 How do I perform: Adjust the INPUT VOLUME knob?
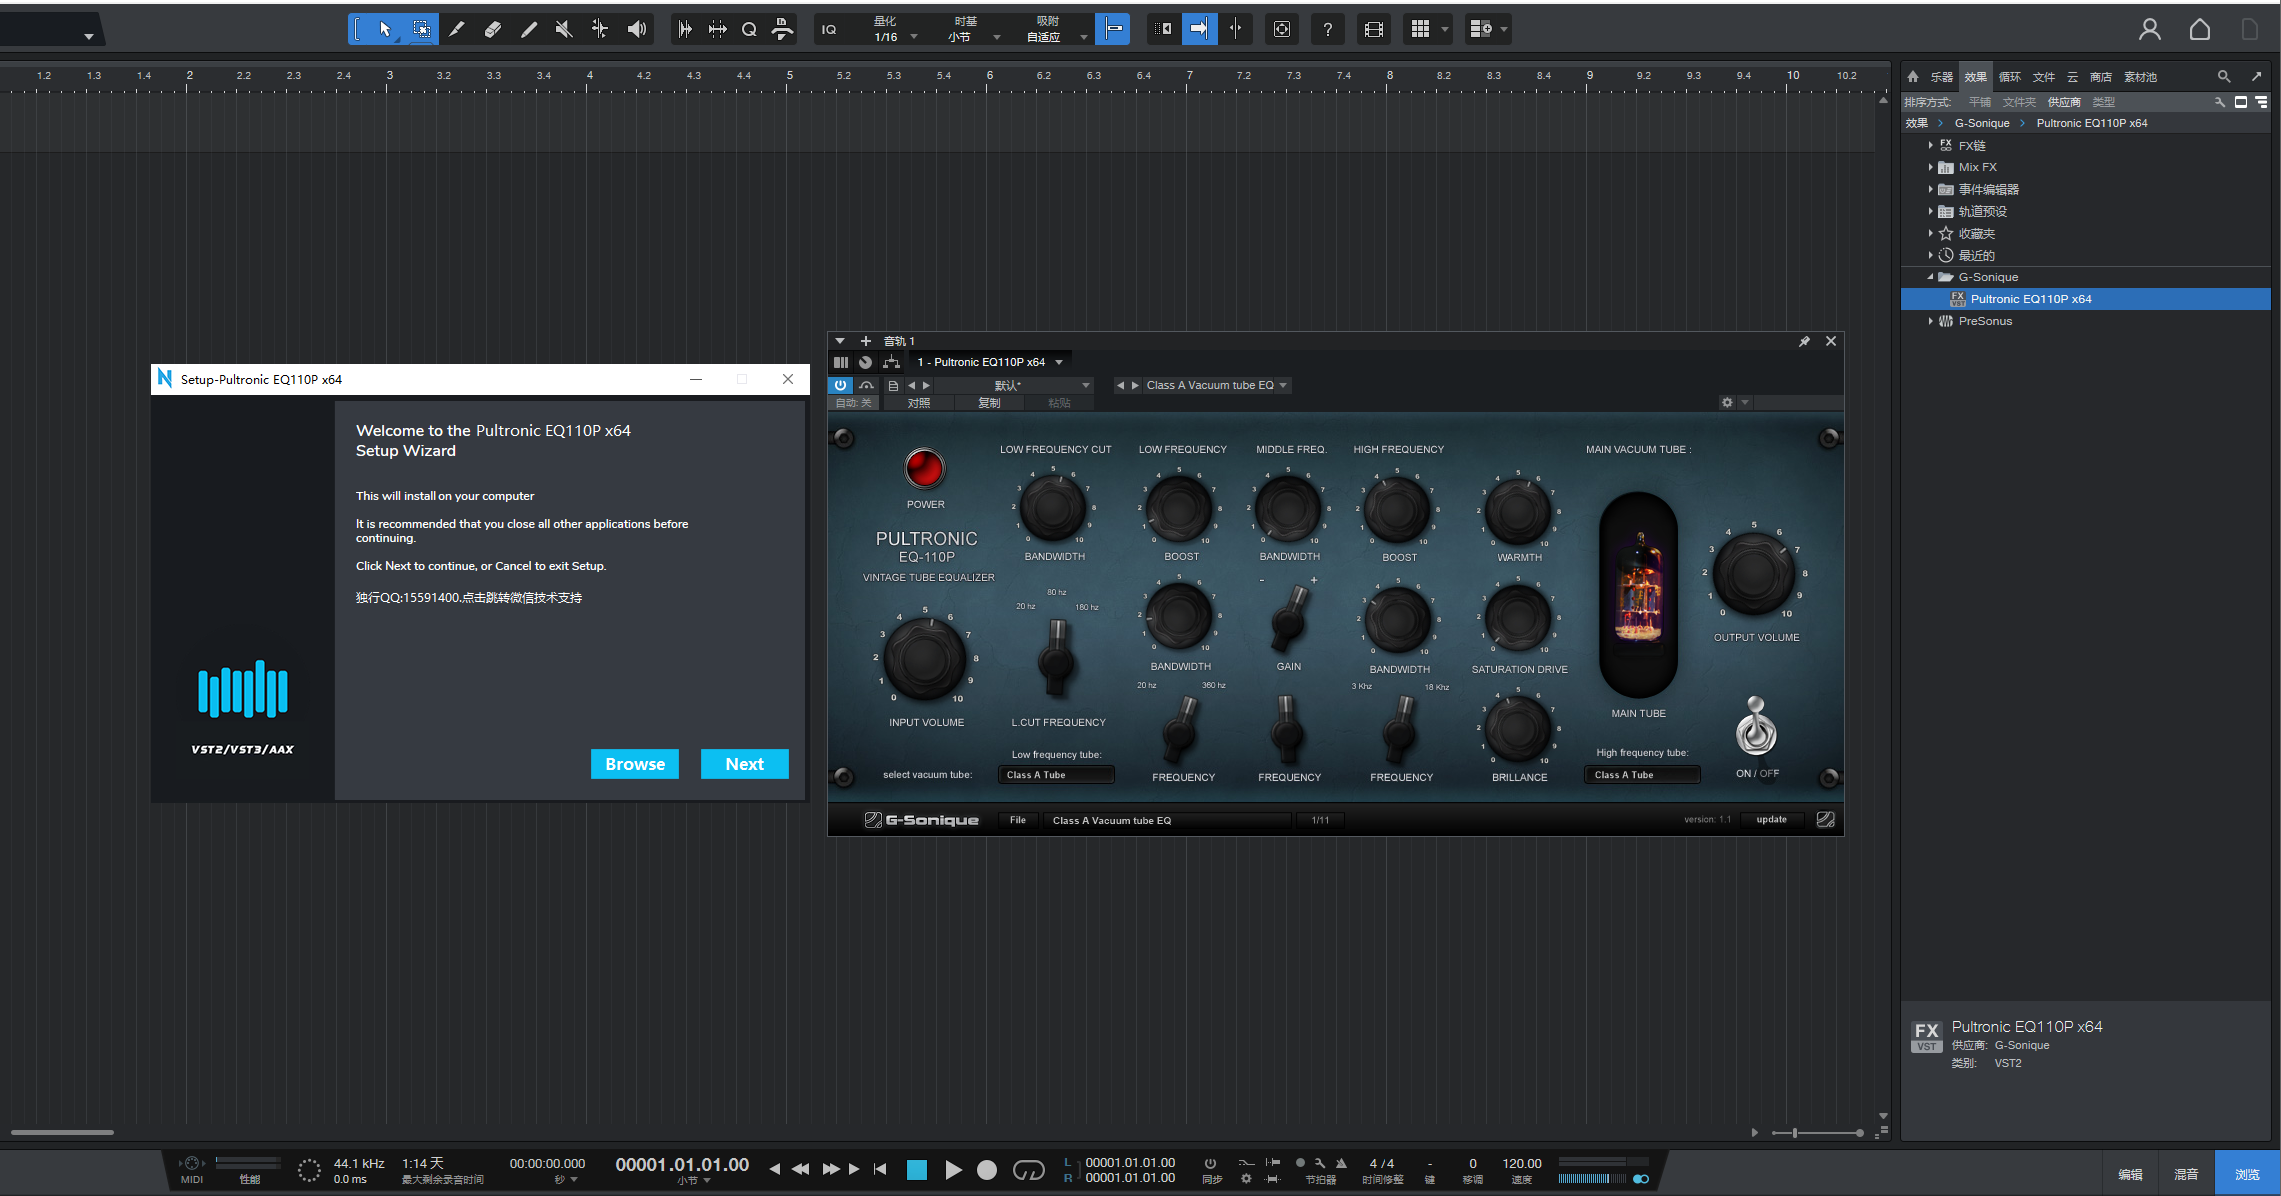pos(925,659)
